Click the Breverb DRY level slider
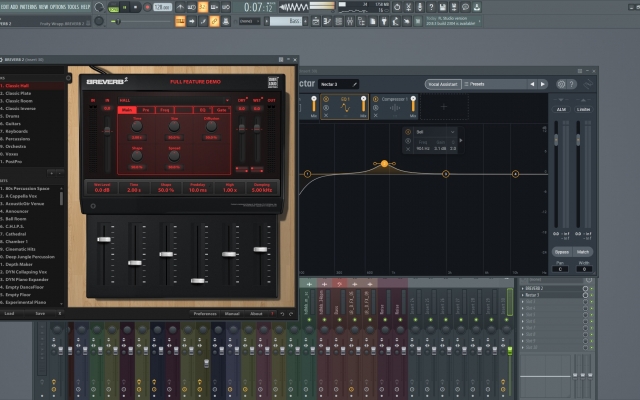The width and height of the screenshot is (640, 400). click(x=242, y=129)
